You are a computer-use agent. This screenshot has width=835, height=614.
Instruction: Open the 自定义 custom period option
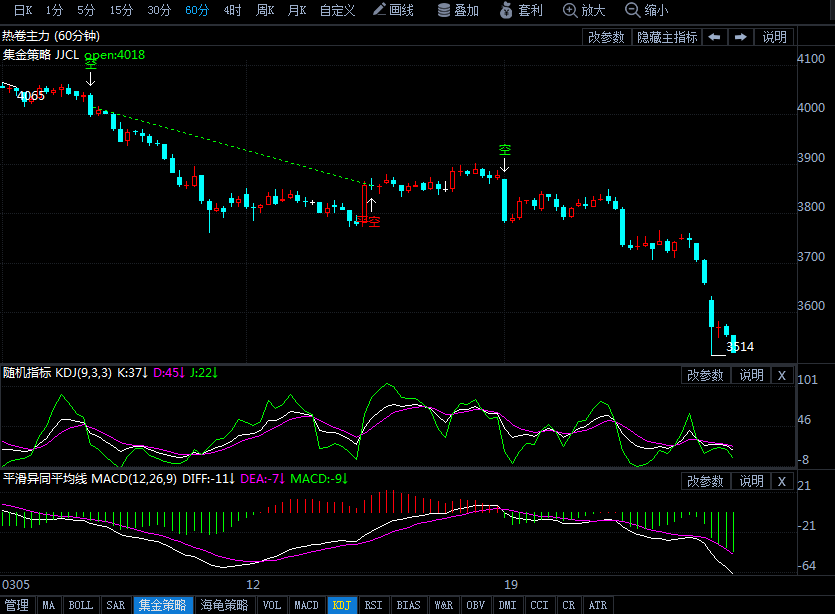(x=337, y=10)
